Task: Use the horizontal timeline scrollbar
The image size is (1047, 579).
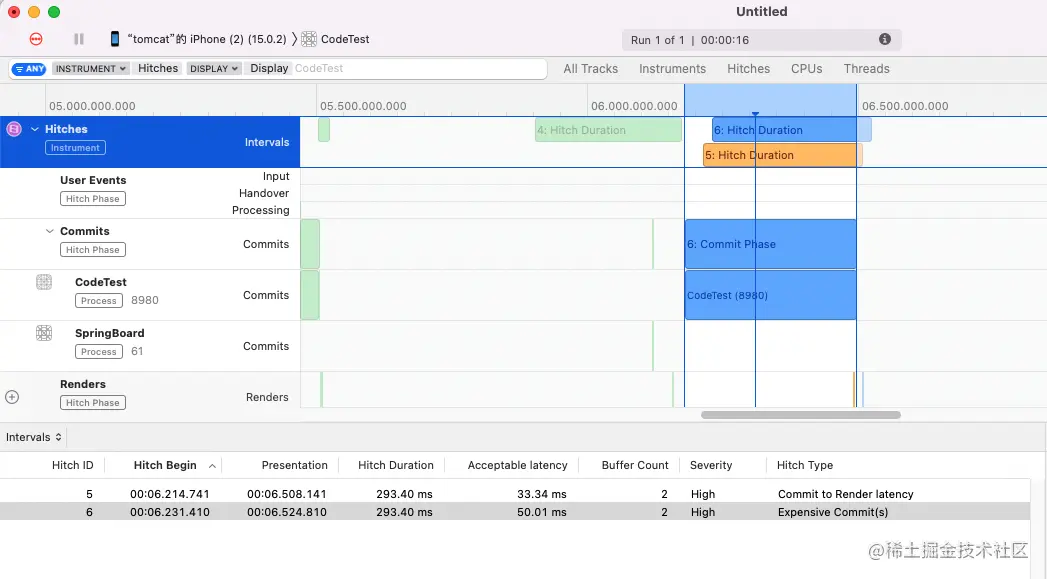Action: (x=801, y=415)
